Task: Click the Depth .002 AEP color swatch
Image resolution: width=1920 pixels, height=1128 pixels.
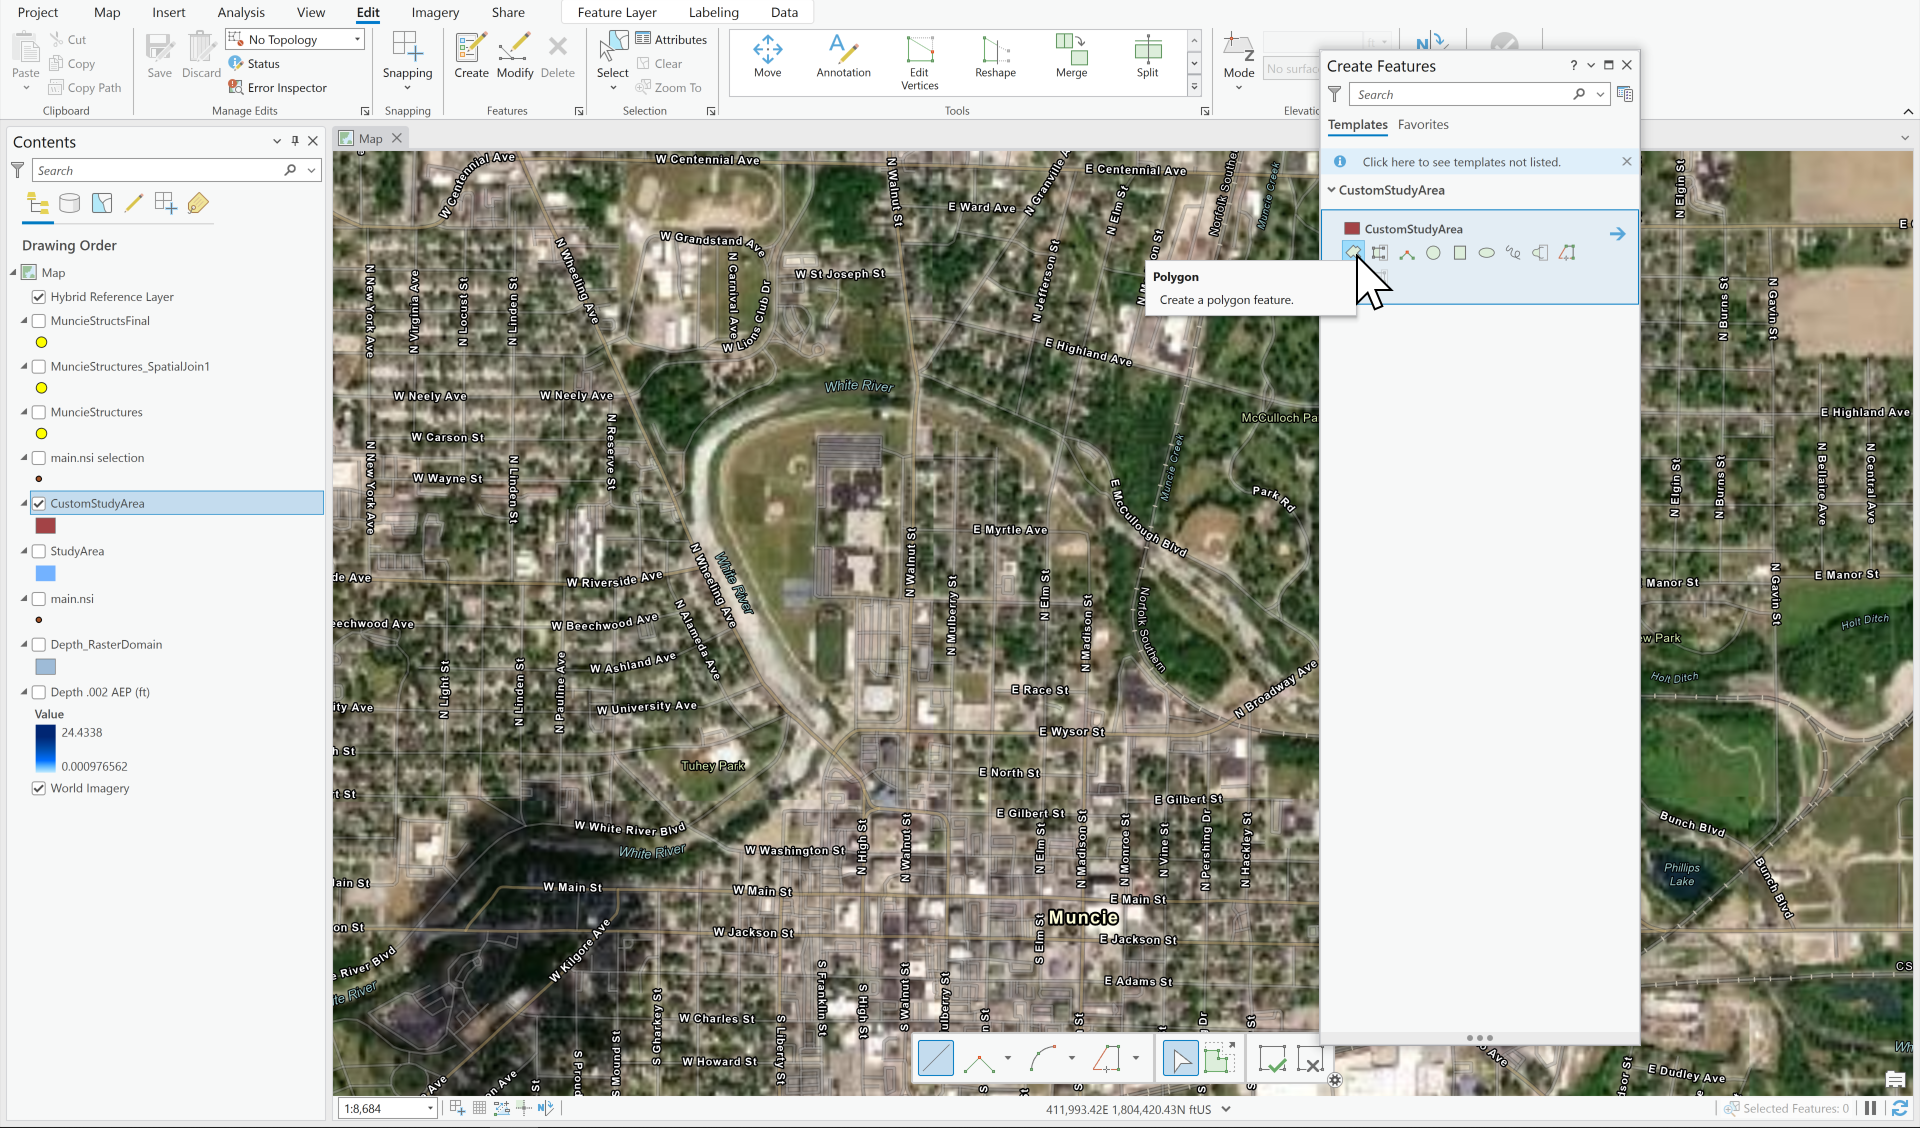Action: [44, 748]
